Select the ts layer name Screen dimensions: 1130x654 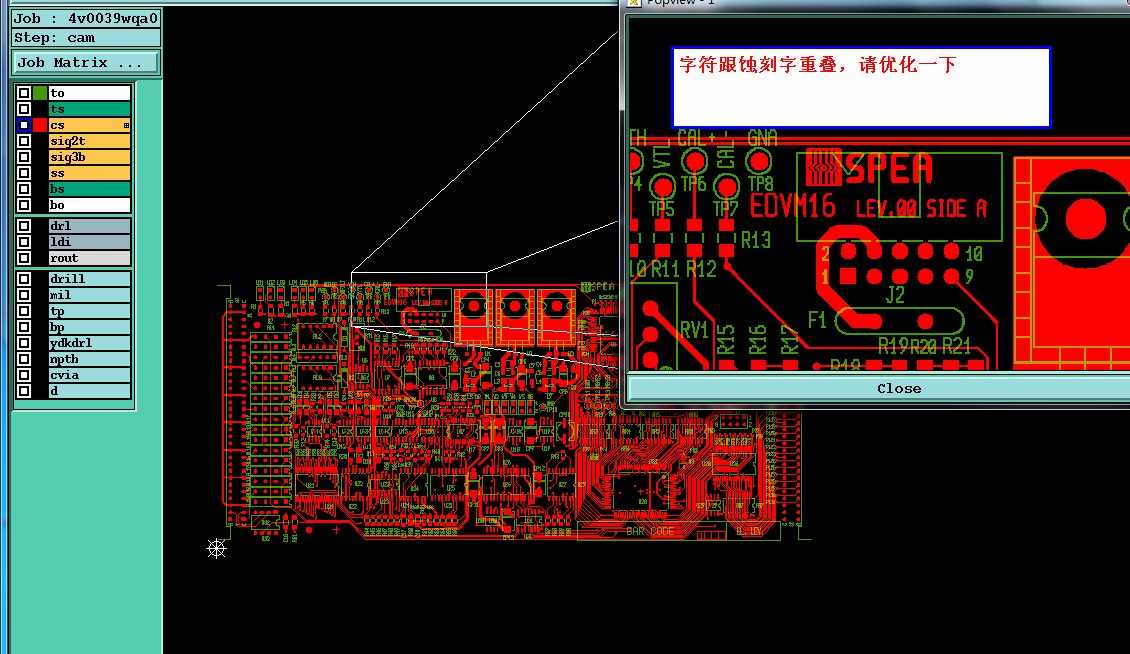coord(89,109)
